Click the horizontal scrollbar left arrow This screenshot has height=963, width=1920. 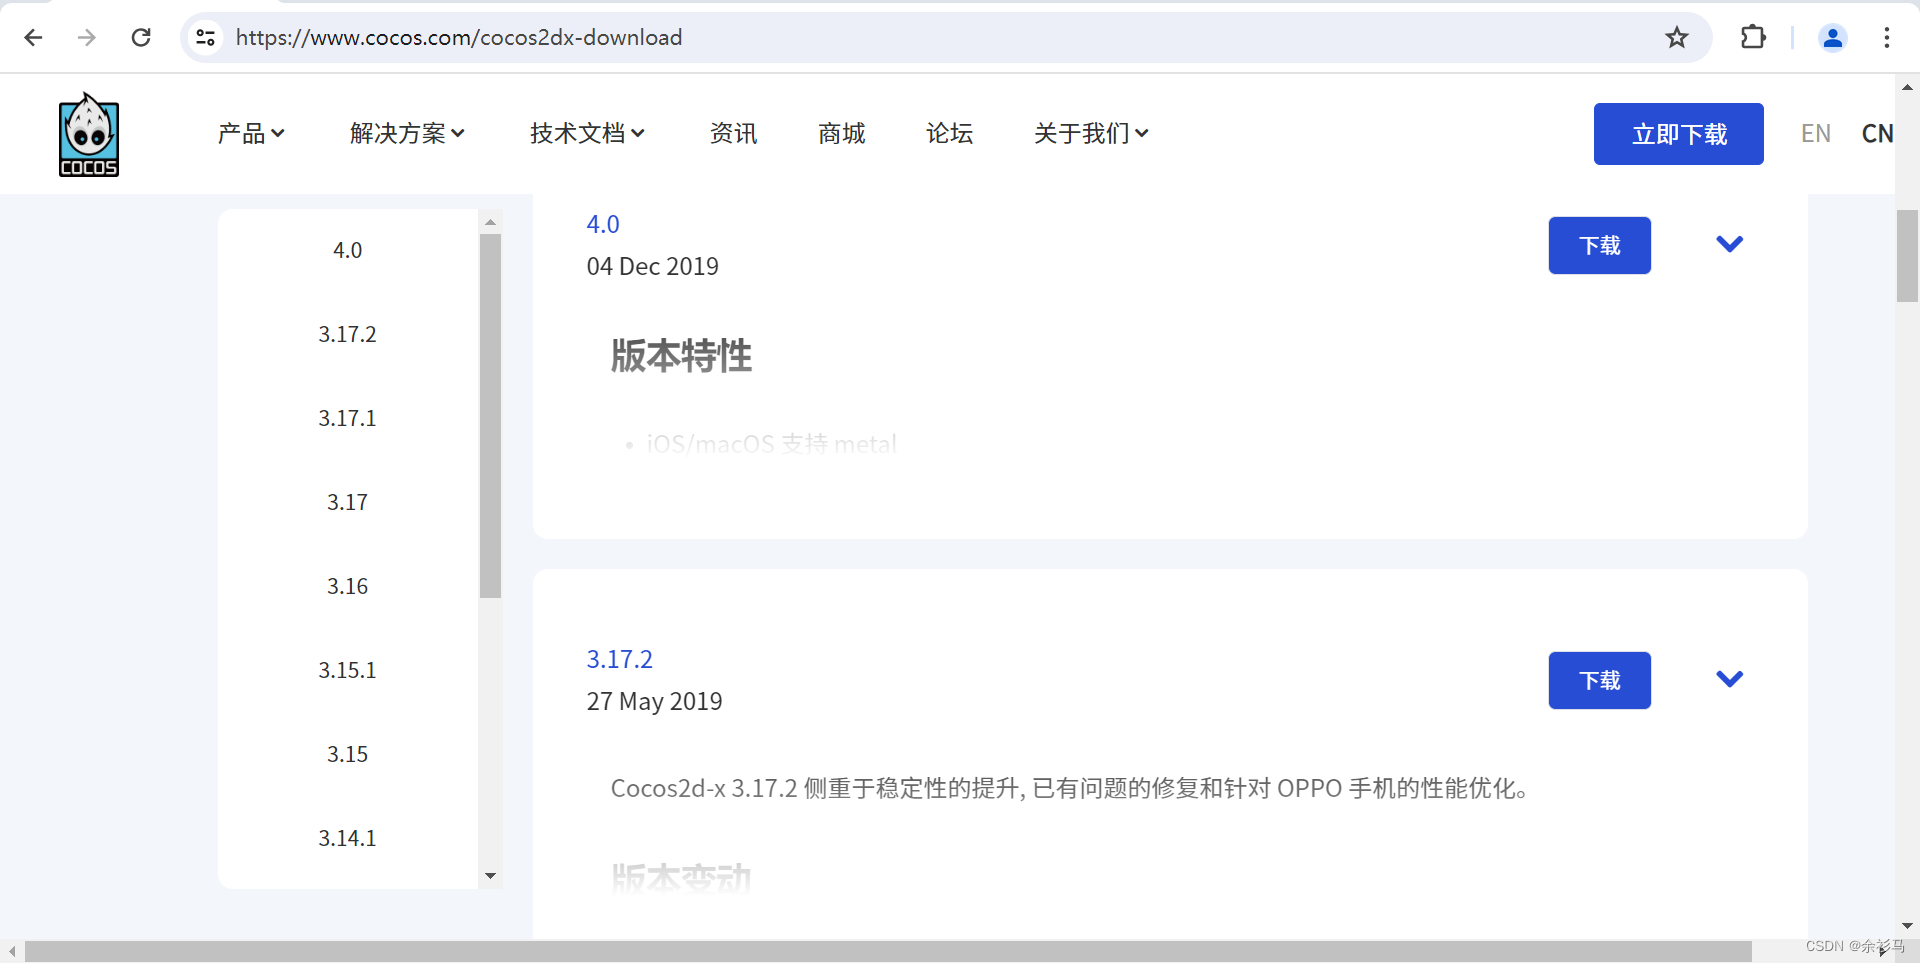(12, 951)
